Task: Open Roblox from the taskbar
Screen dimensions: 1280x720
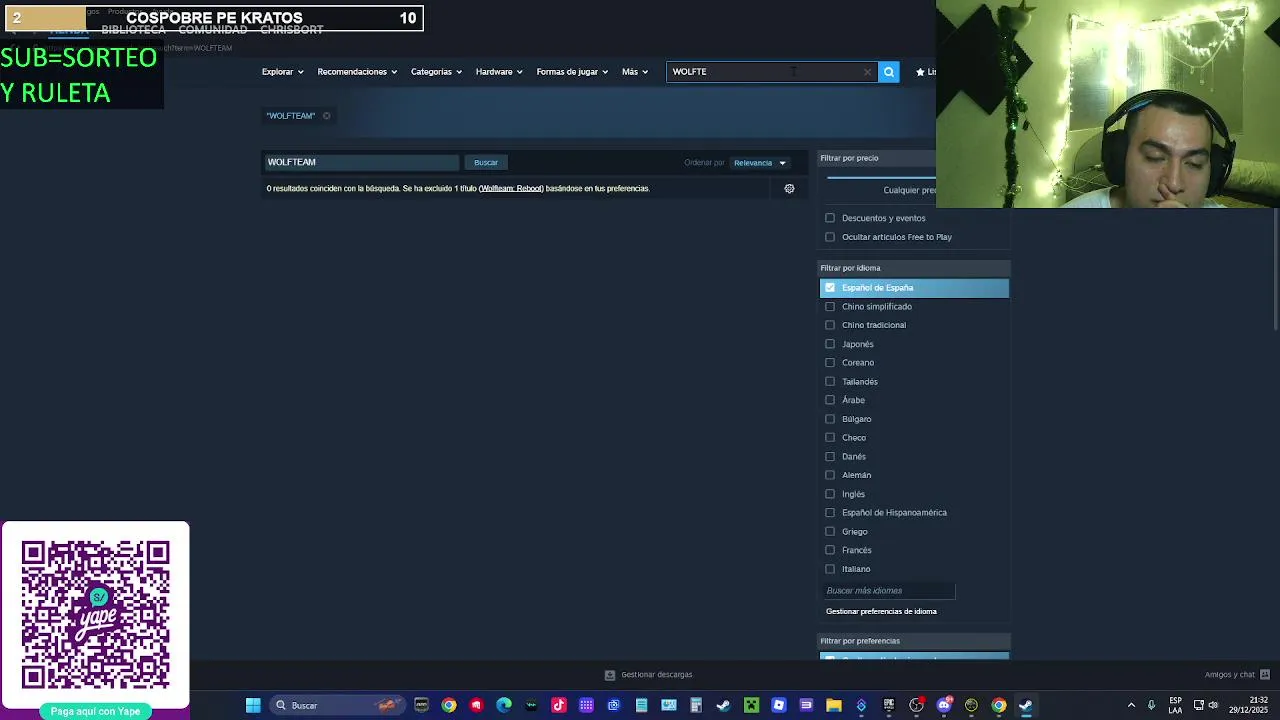Action: (779, 705)
